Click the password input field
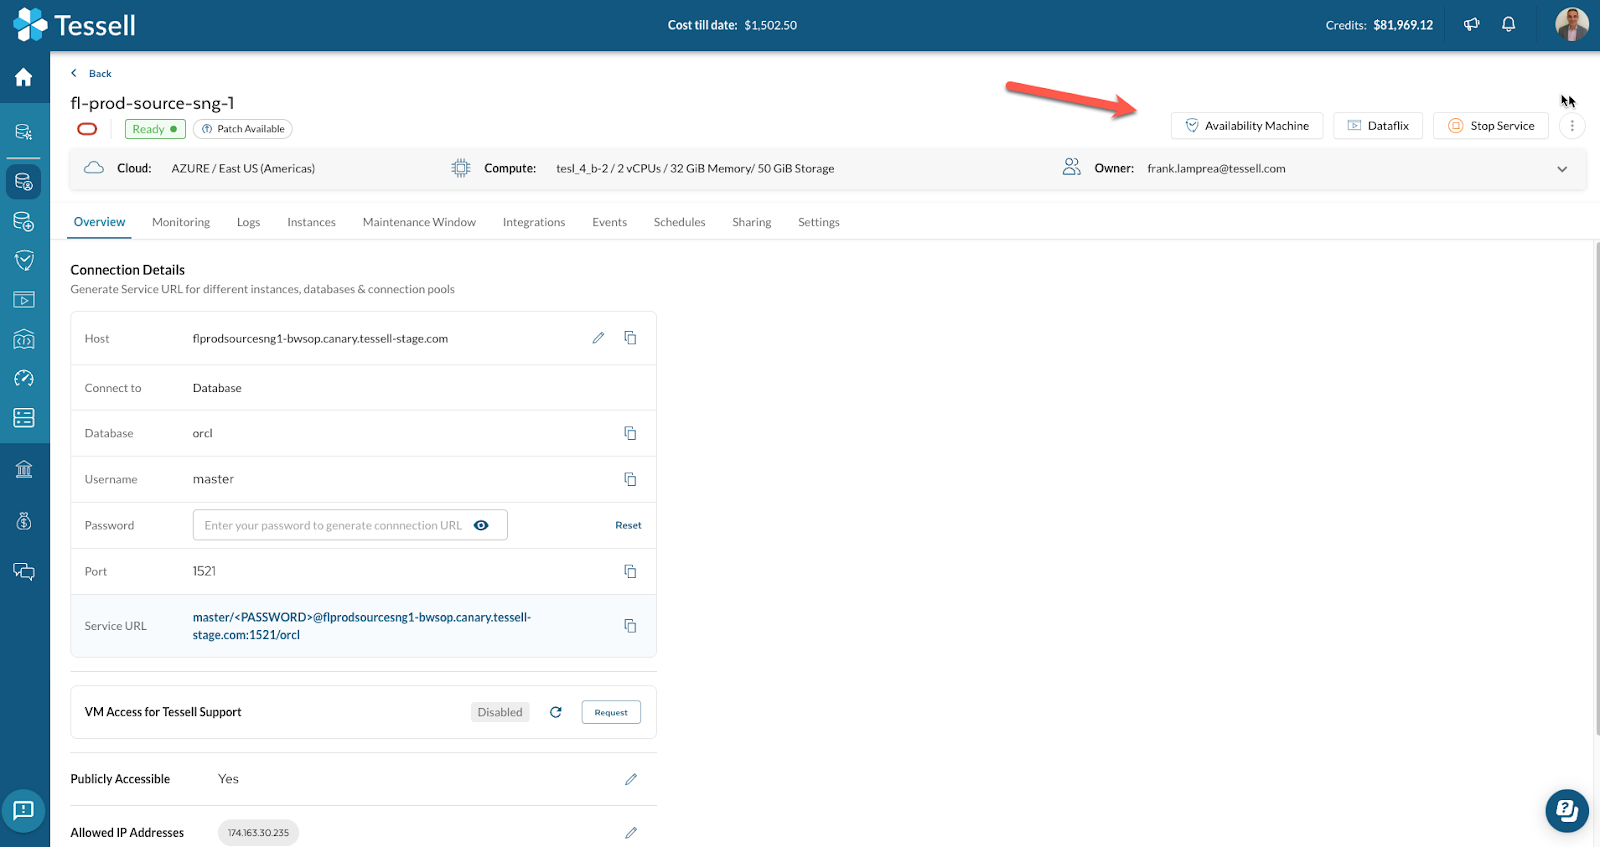 pyautogui.click(x=350, y=525)
